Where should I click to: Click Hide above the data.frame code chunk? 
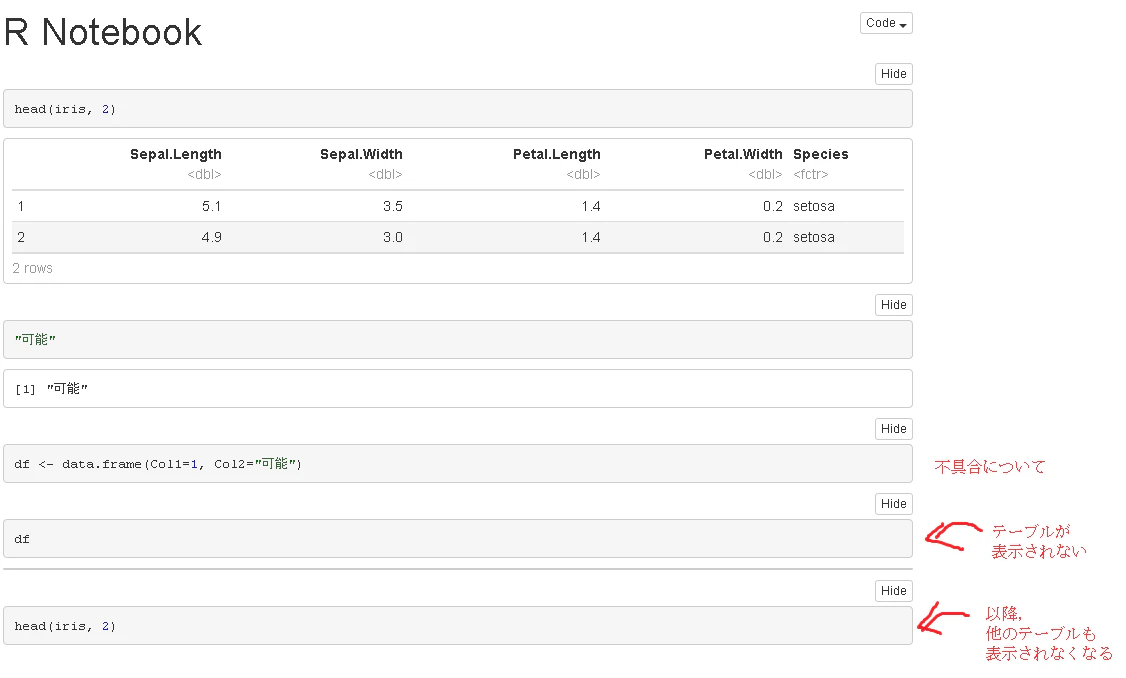tap(893, 429)
